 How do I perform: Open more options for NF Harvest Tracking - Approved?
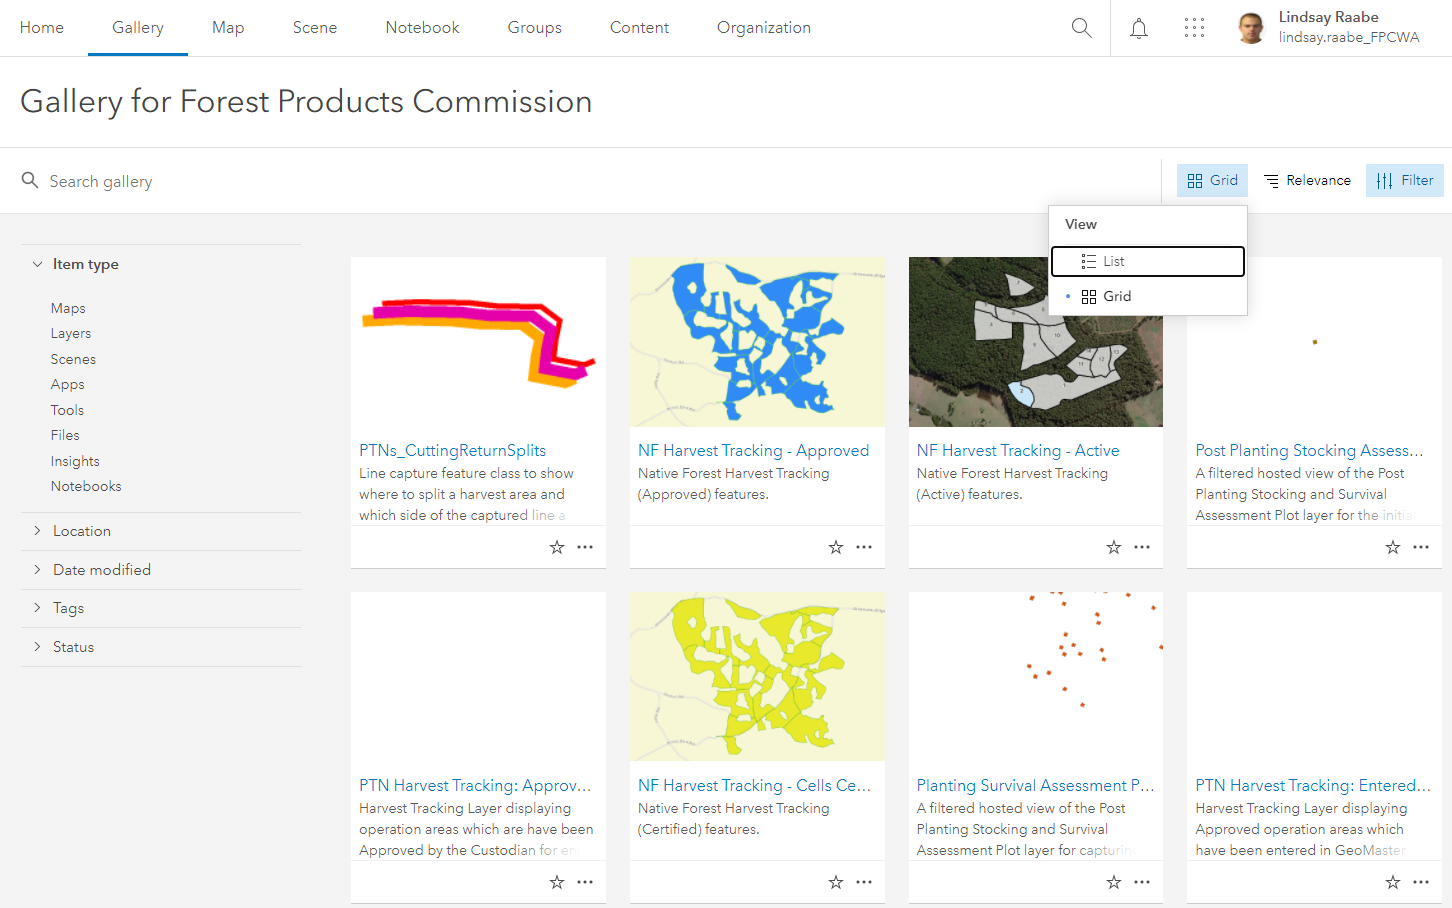tap(864, 547)
